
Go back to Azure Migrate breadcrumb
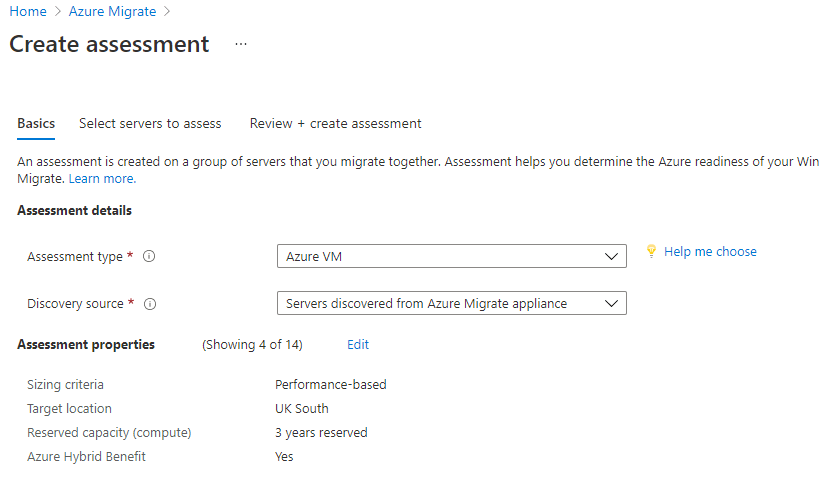click(112, 11)
